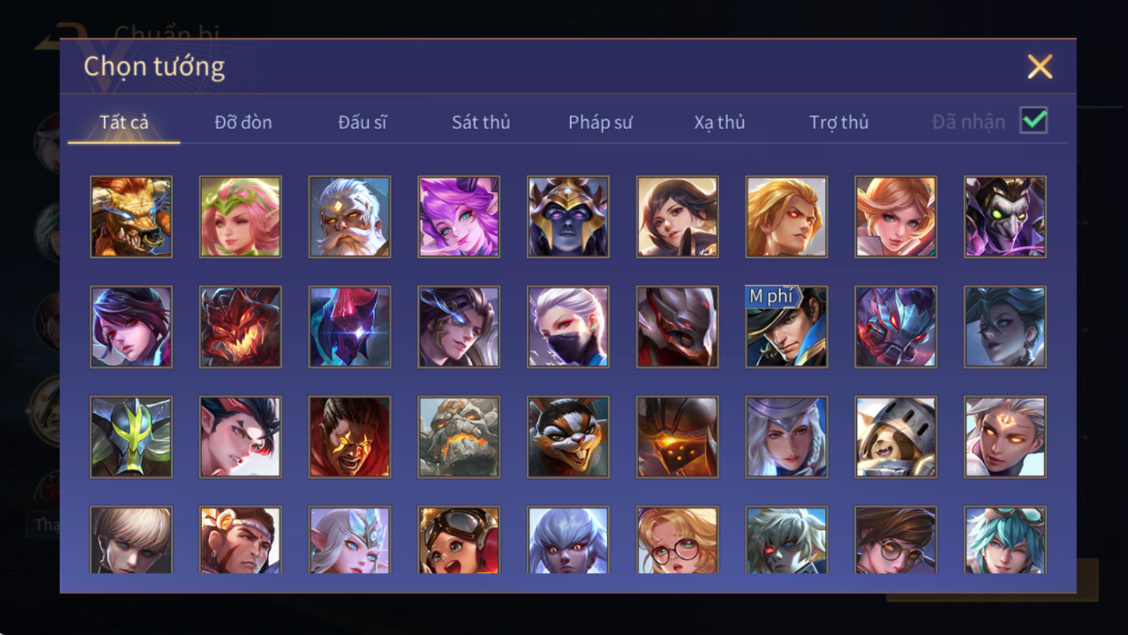Viewport: 1128px width, 635px height.
Task: Show the Pháp sư heroes tab
Action: click(x=600, y=122)
